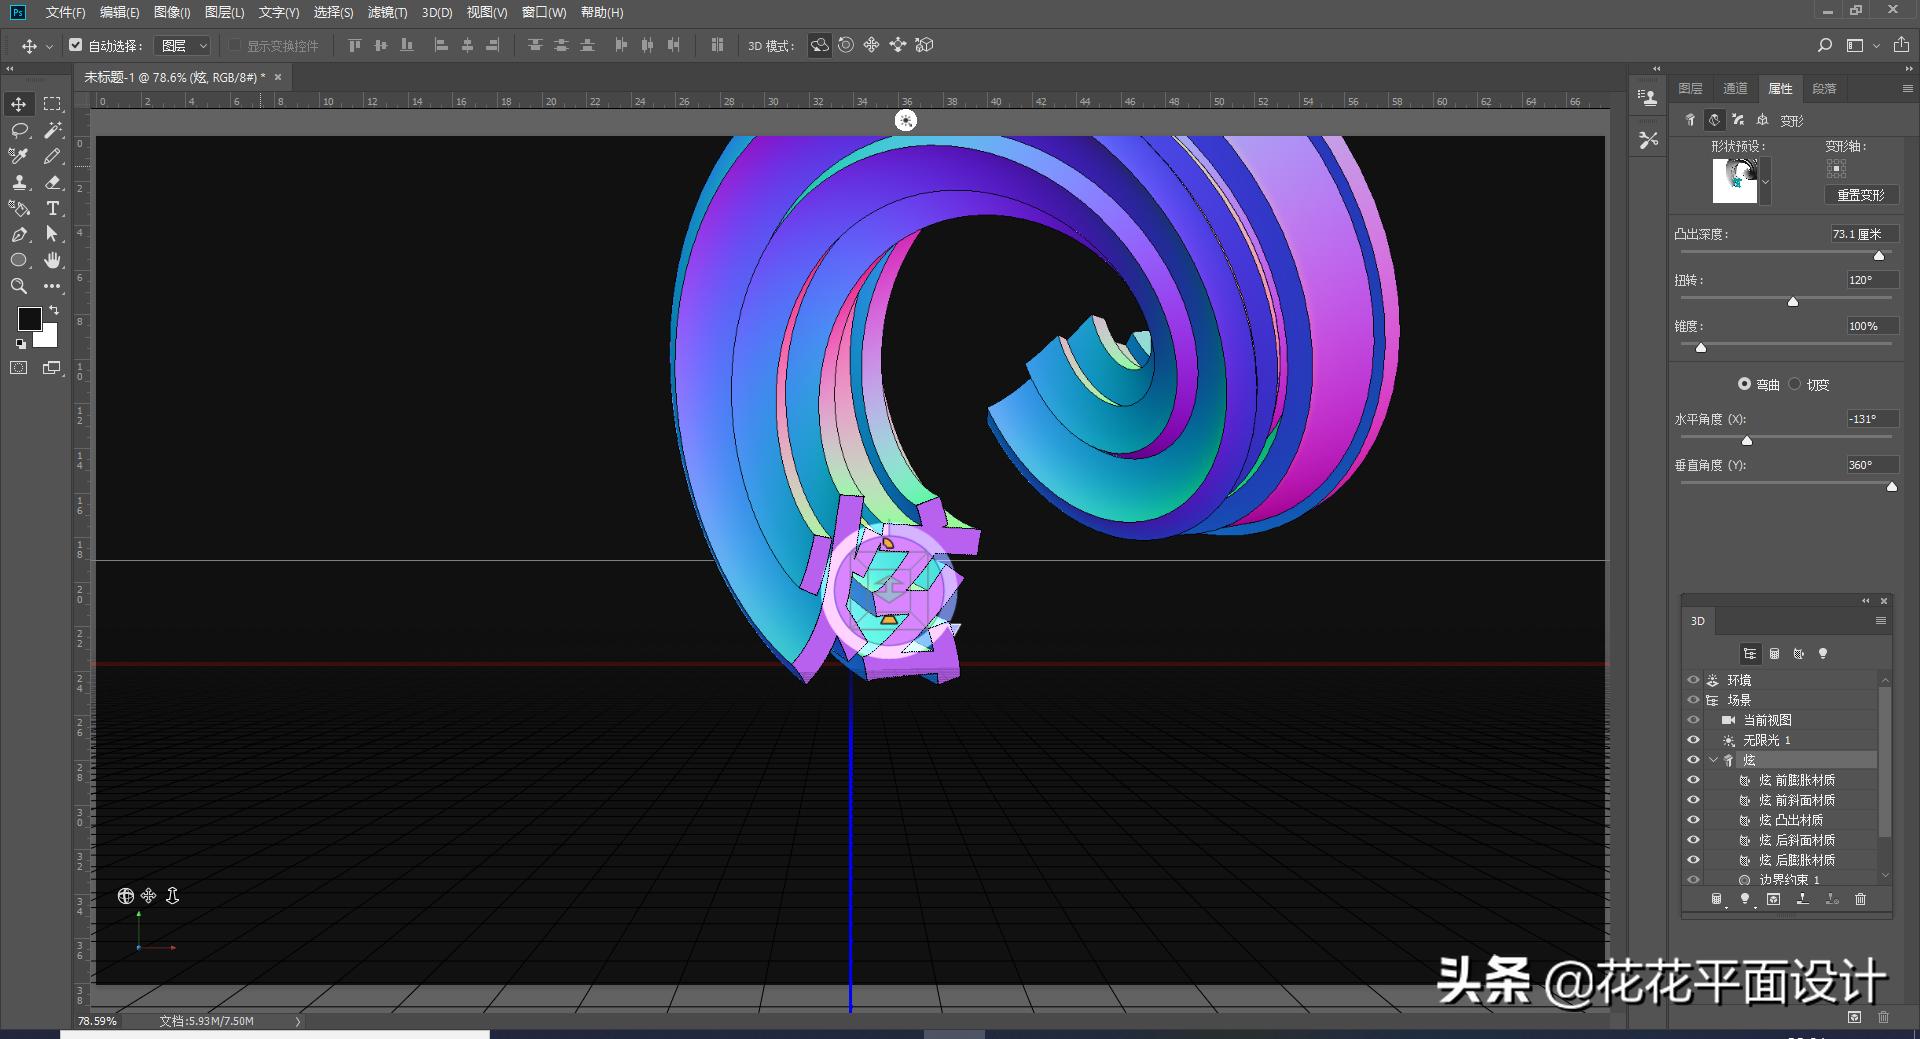Collapse the 炫 3D object tree
The height and width of the screenshot is (1039, 1920).
[1713, 760]
